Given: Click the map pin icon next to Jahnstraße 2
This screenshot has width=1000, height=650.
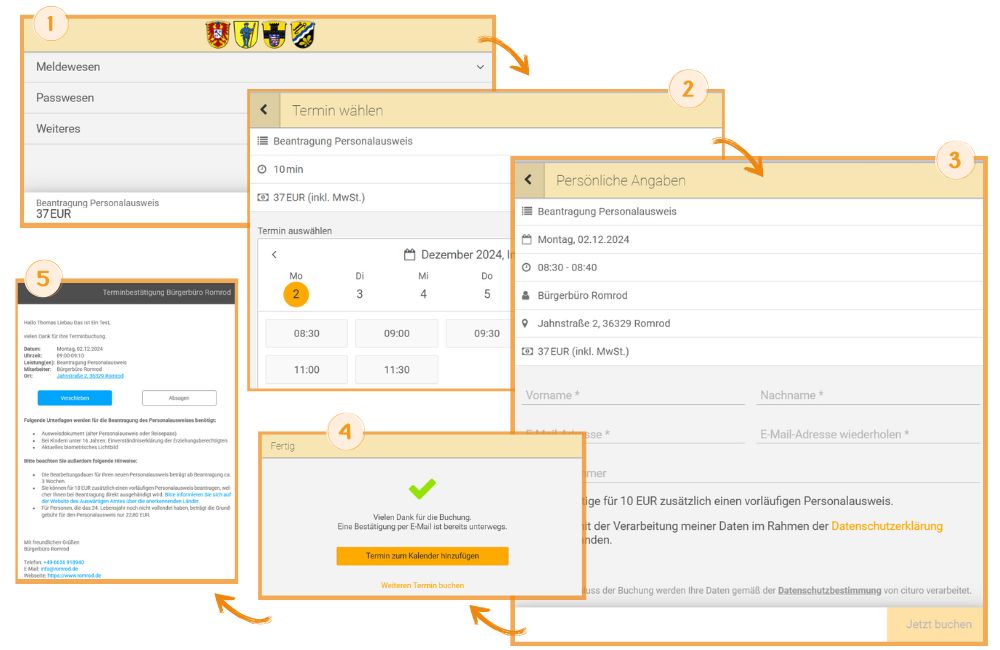Looking at the screenshot, I should pos(525,323).
